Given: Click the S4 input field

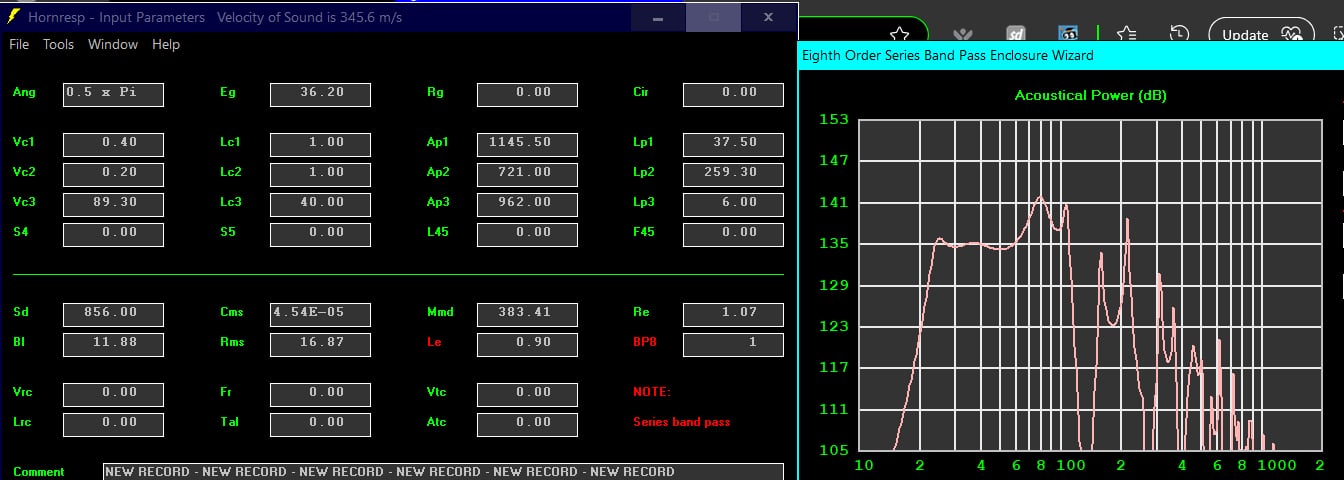Looking at the screenshot, I should coord(113,235).
